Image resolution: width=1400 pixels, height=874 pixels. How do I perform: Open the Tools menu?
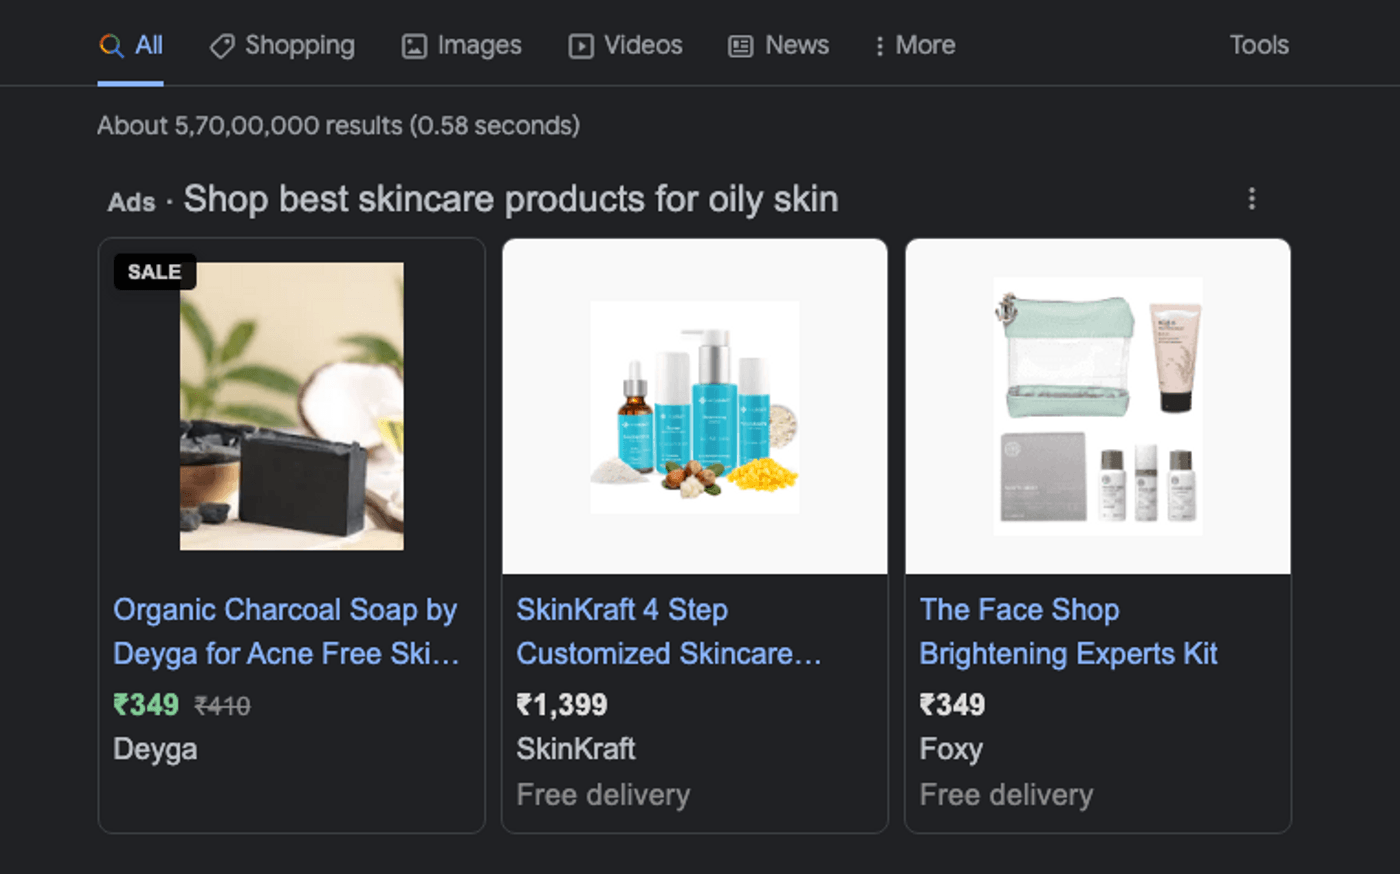(1259, 45)
